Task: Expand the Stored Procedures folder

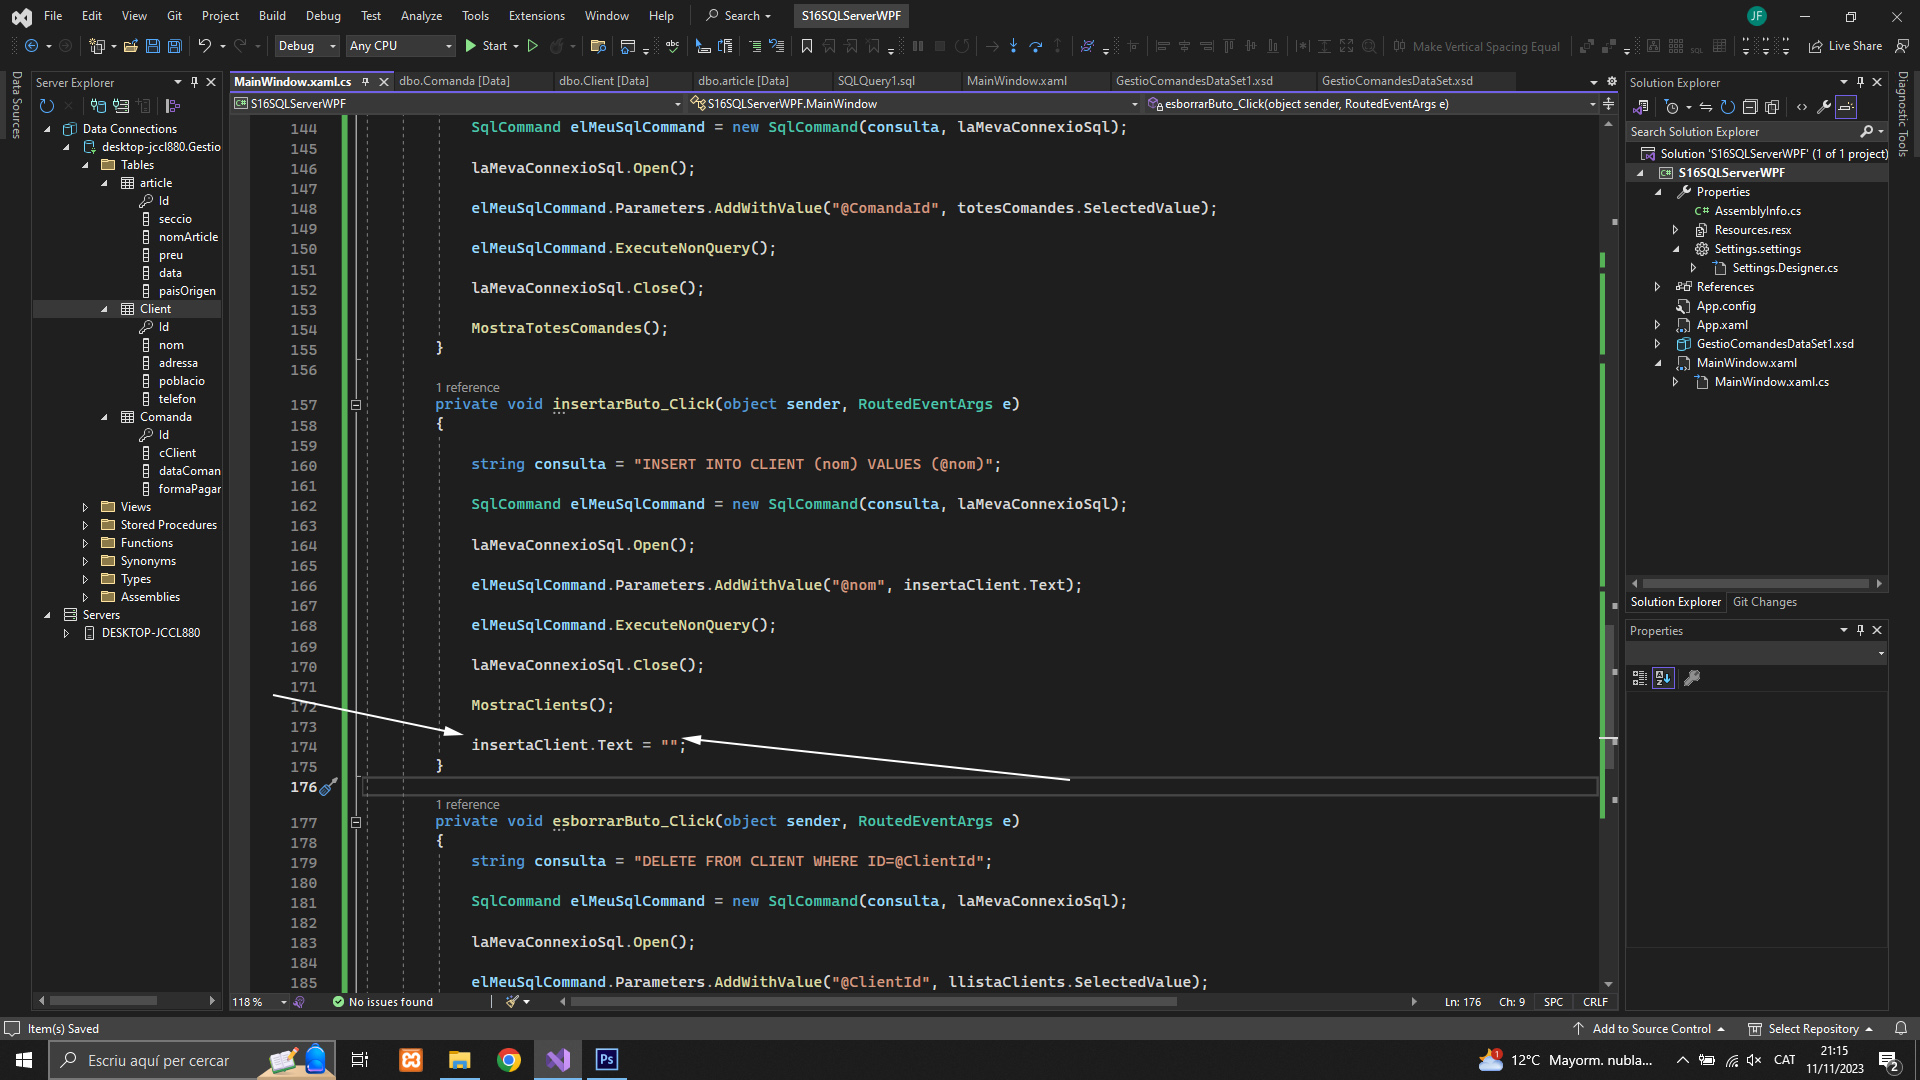Action: pos(85,525)
